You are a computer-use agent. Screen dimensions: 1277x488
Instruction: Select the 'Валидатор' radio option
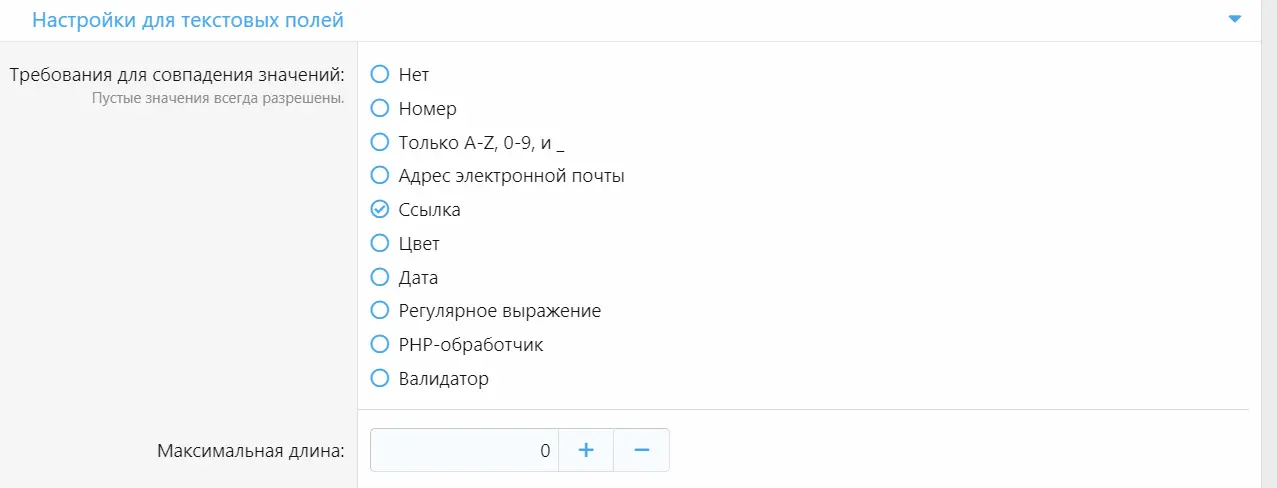[379, 379]
